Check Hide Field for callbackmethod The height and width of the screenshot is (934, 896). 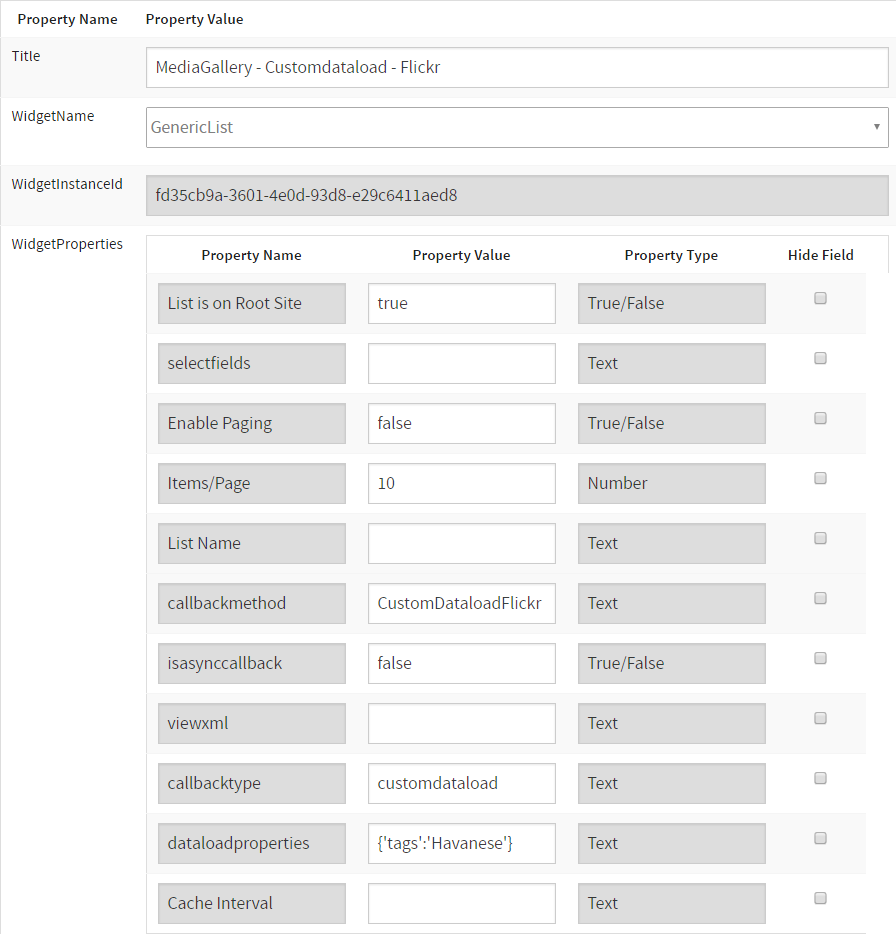click(x=820, y=598)
